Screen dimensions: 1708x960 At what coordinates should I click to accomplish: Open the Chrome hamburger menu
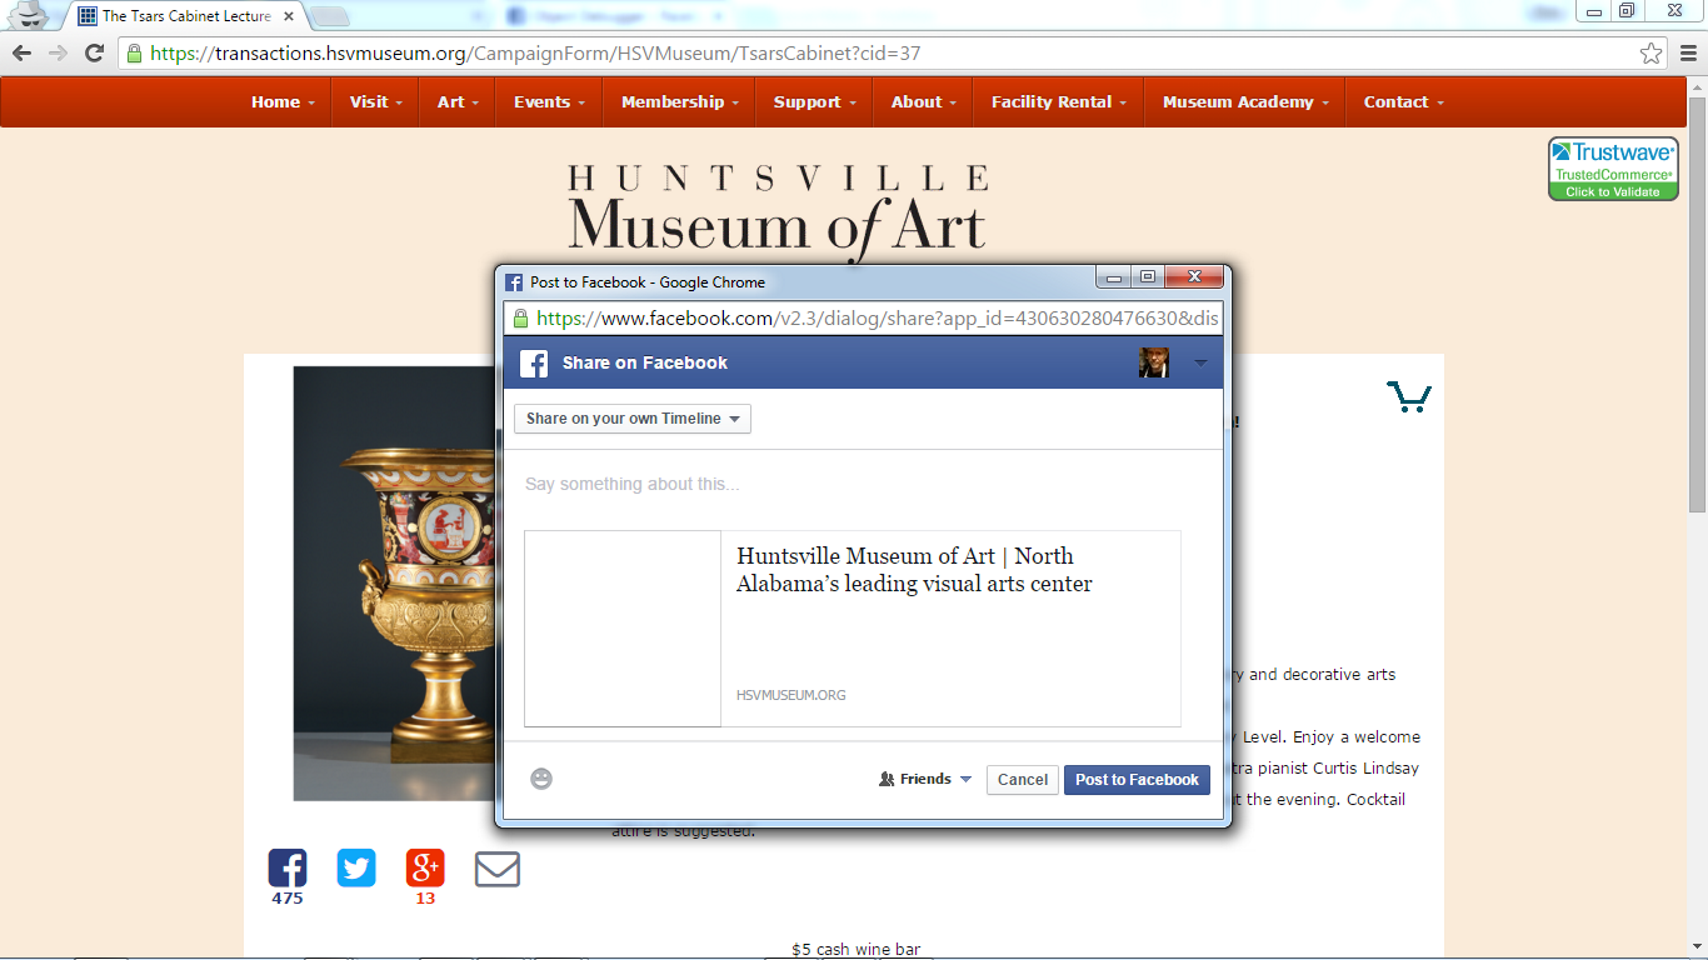pos(1688,53)
